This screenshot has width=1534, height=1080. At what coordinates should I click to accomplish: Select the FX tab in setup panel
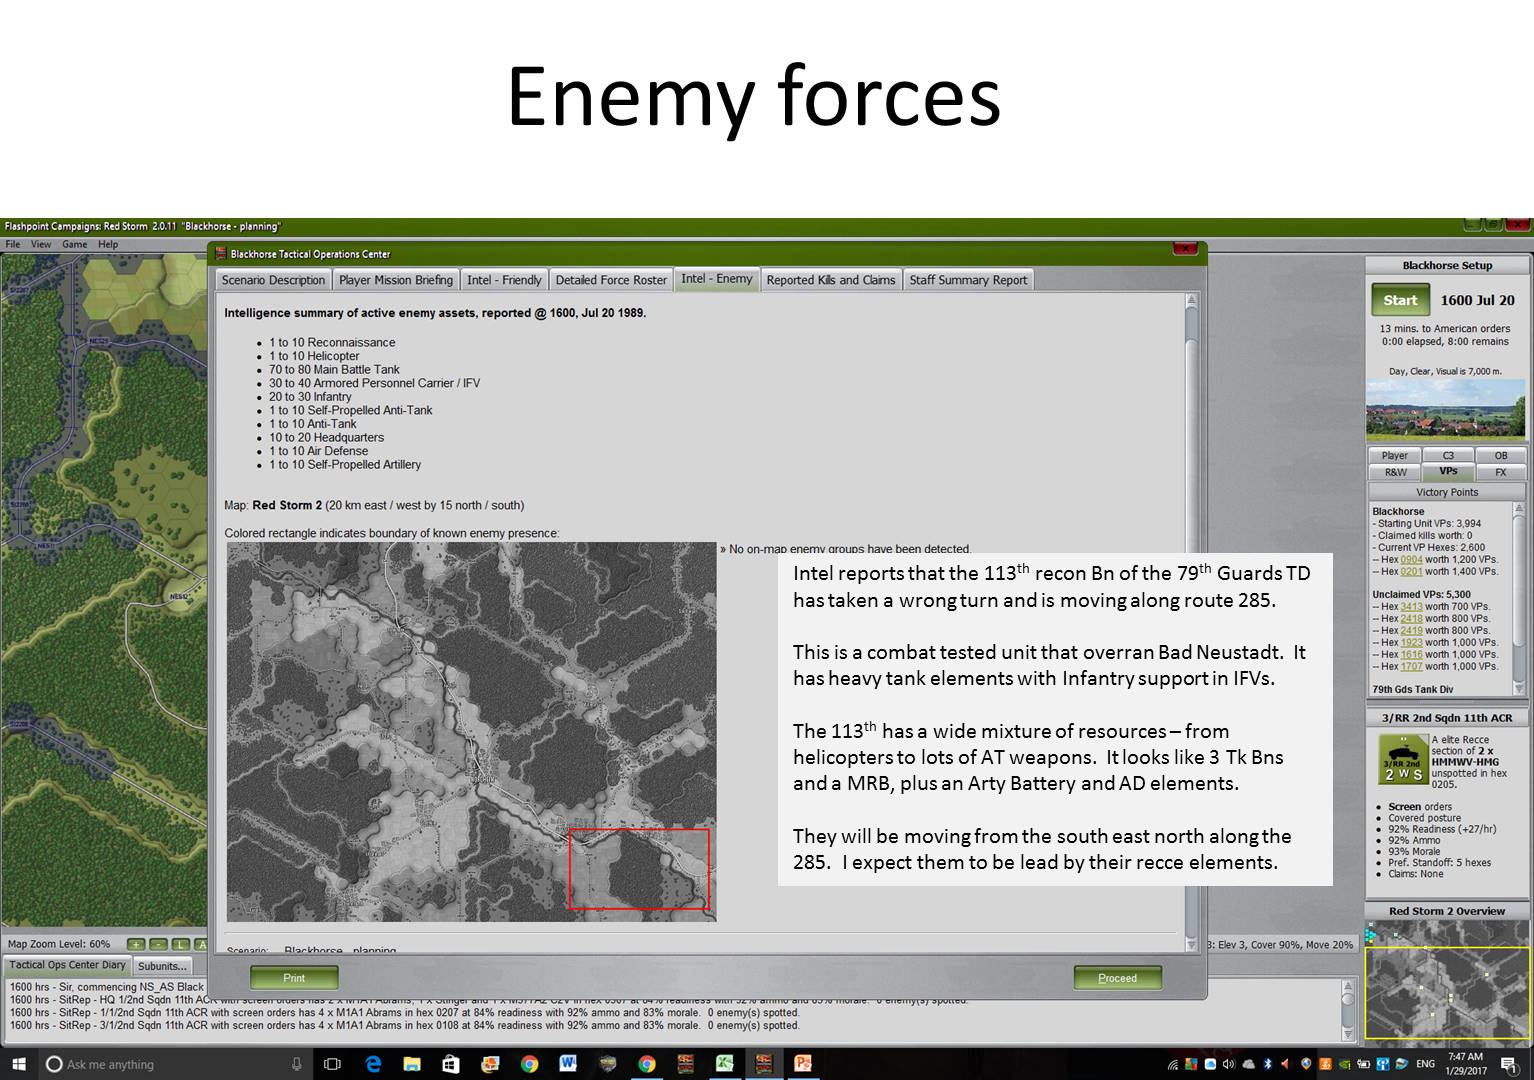1501,472
